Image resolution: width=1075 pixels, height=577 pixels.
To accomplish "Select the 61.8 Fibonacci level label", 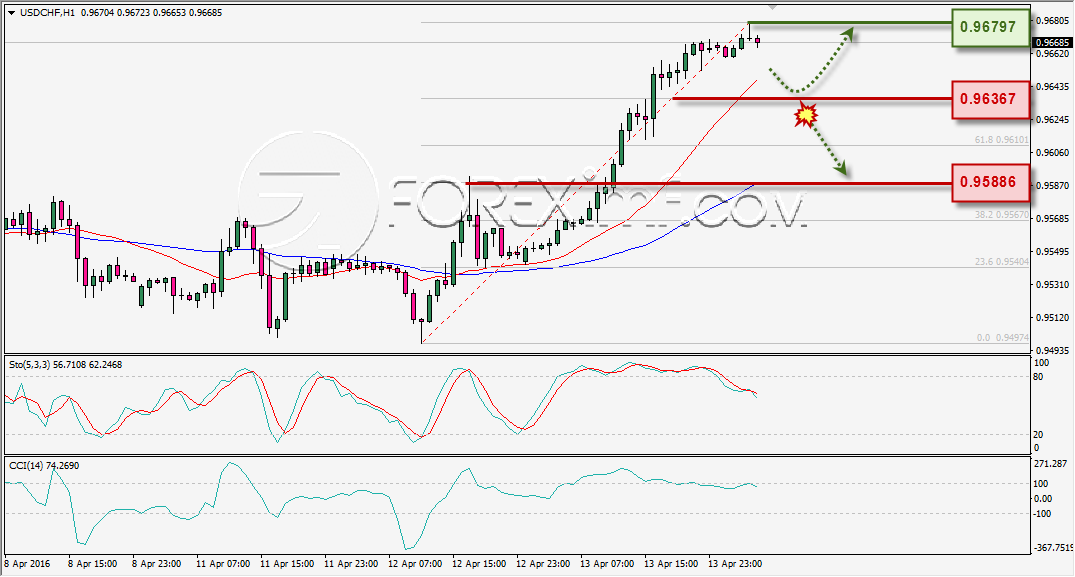I will 1002,139.
